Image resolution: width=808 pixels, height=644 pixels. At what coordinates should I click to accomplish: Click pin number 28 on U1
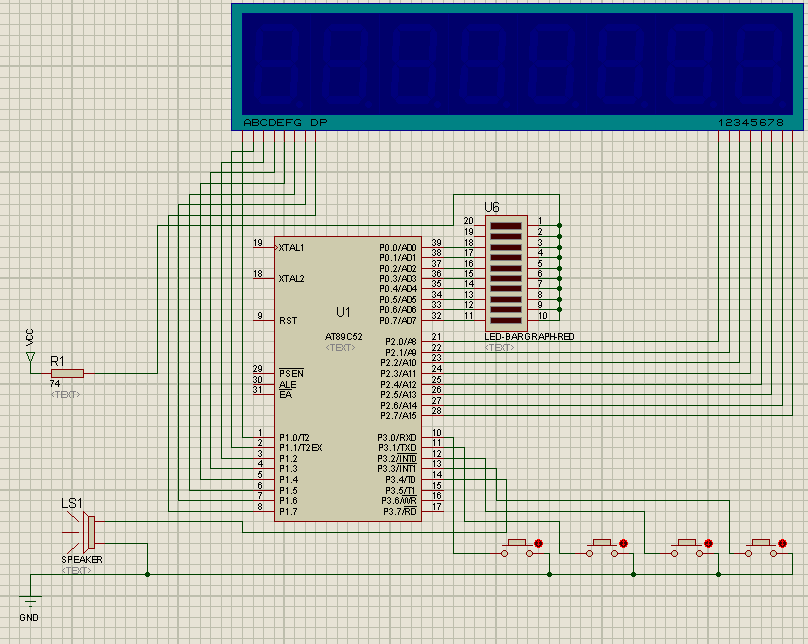(436, 411)
